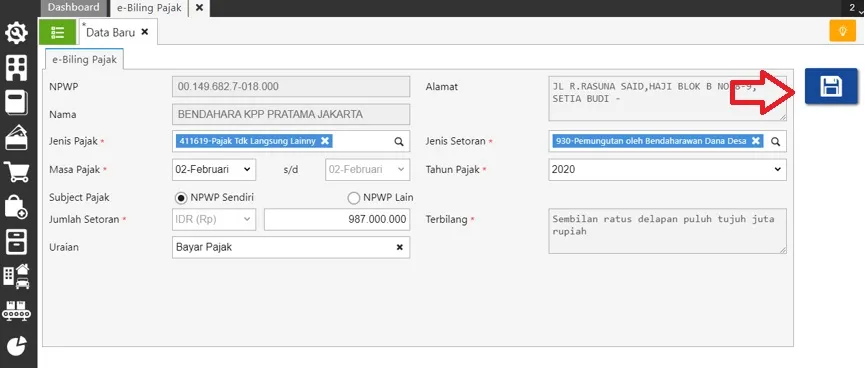865x371 pixels.
Task: Close the e-Biling Pajak top tab
Action: (199, 8)
